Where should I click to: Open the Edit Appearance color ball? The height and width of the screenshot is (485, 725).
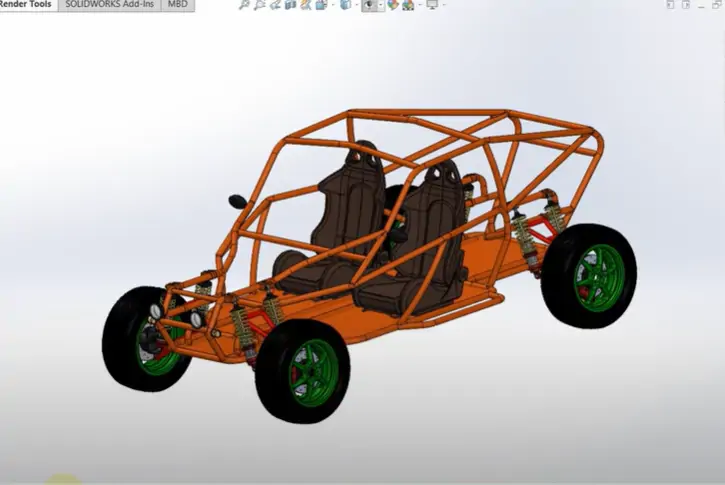click(x=393, y=5)
